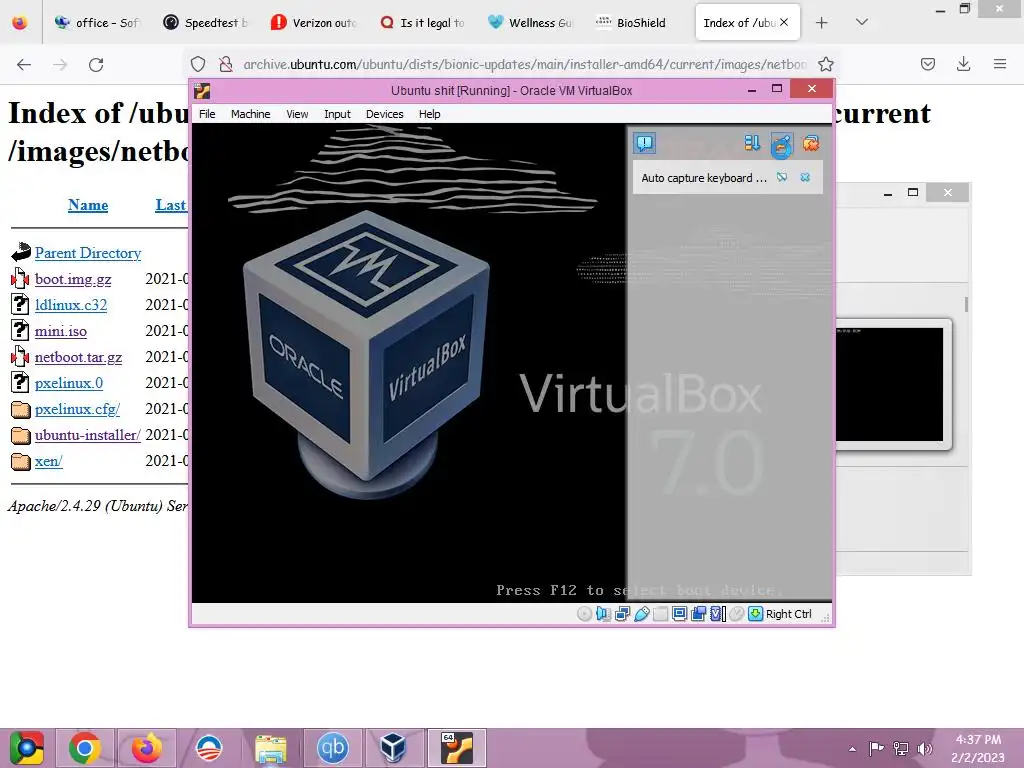
Task: Open a new Firefox tab
Action: click(822, 22)
